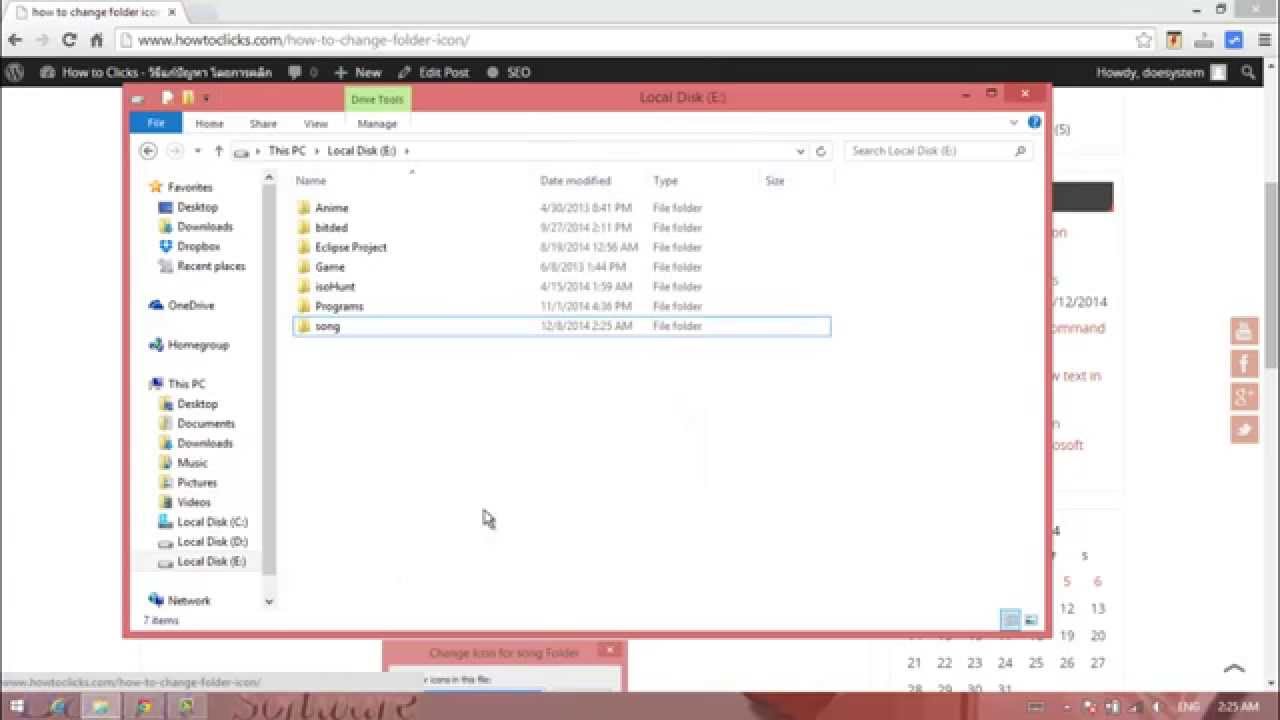Open the Facebook social icon on webpage
This screenshot has height=720, width=1280.
click(x=1244, y=364)
